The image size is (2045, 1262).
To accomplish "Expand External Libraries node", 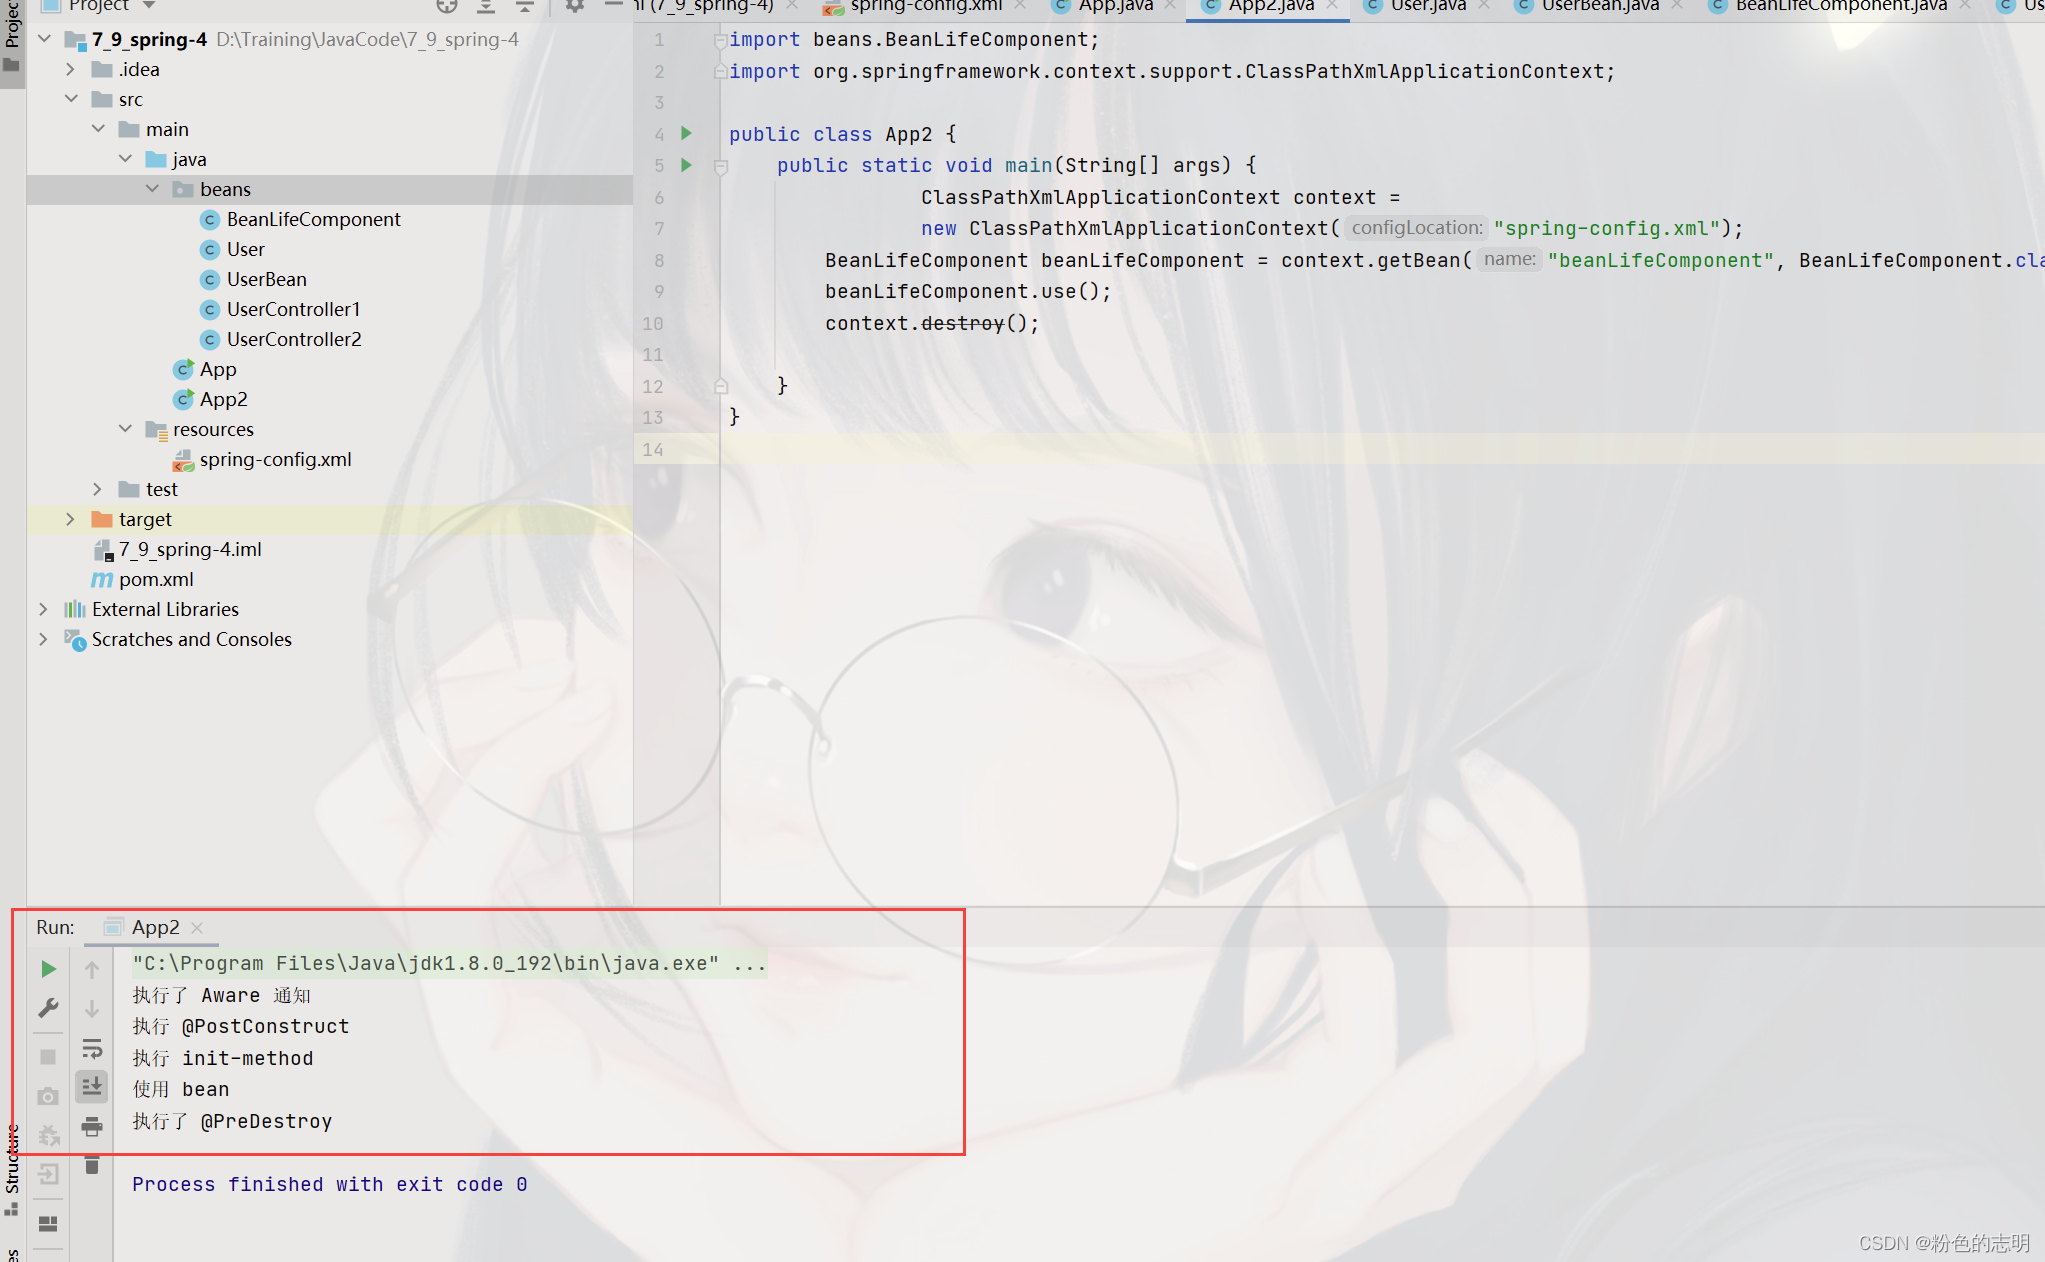I will (x=43, y=609).
